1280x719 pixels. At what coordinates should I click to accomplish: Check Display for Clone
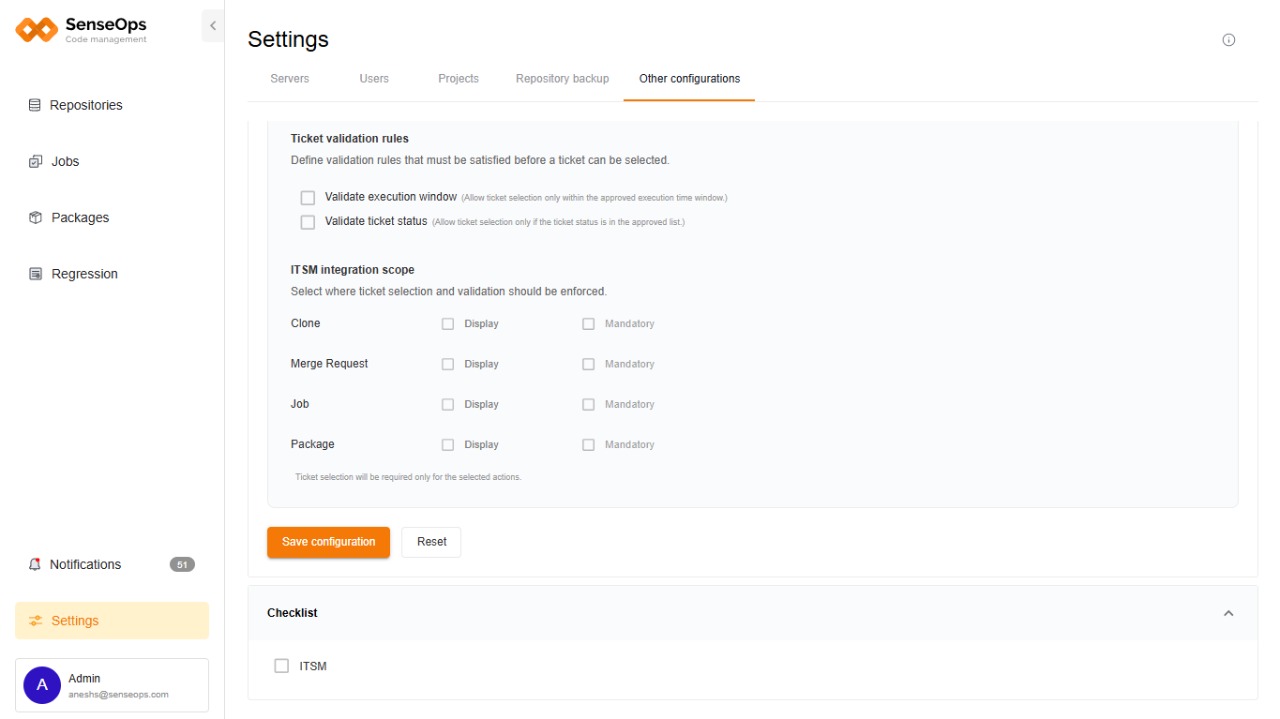(x=448, y=324)
